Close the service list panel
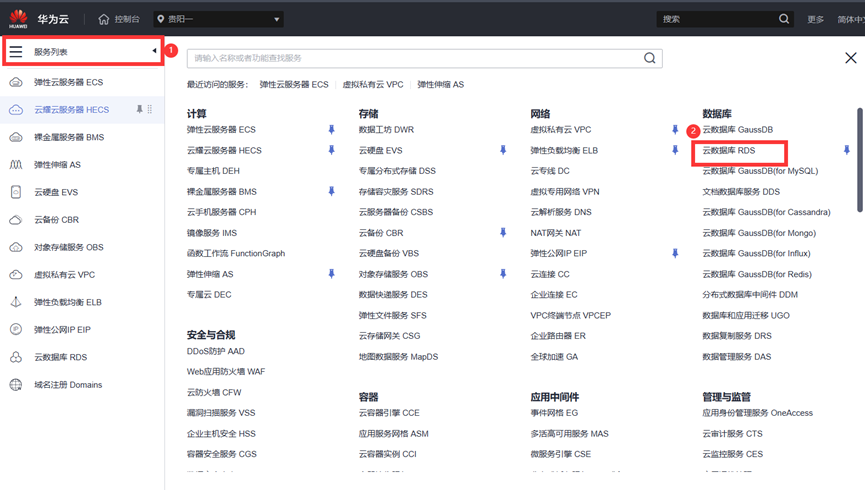 851,58
